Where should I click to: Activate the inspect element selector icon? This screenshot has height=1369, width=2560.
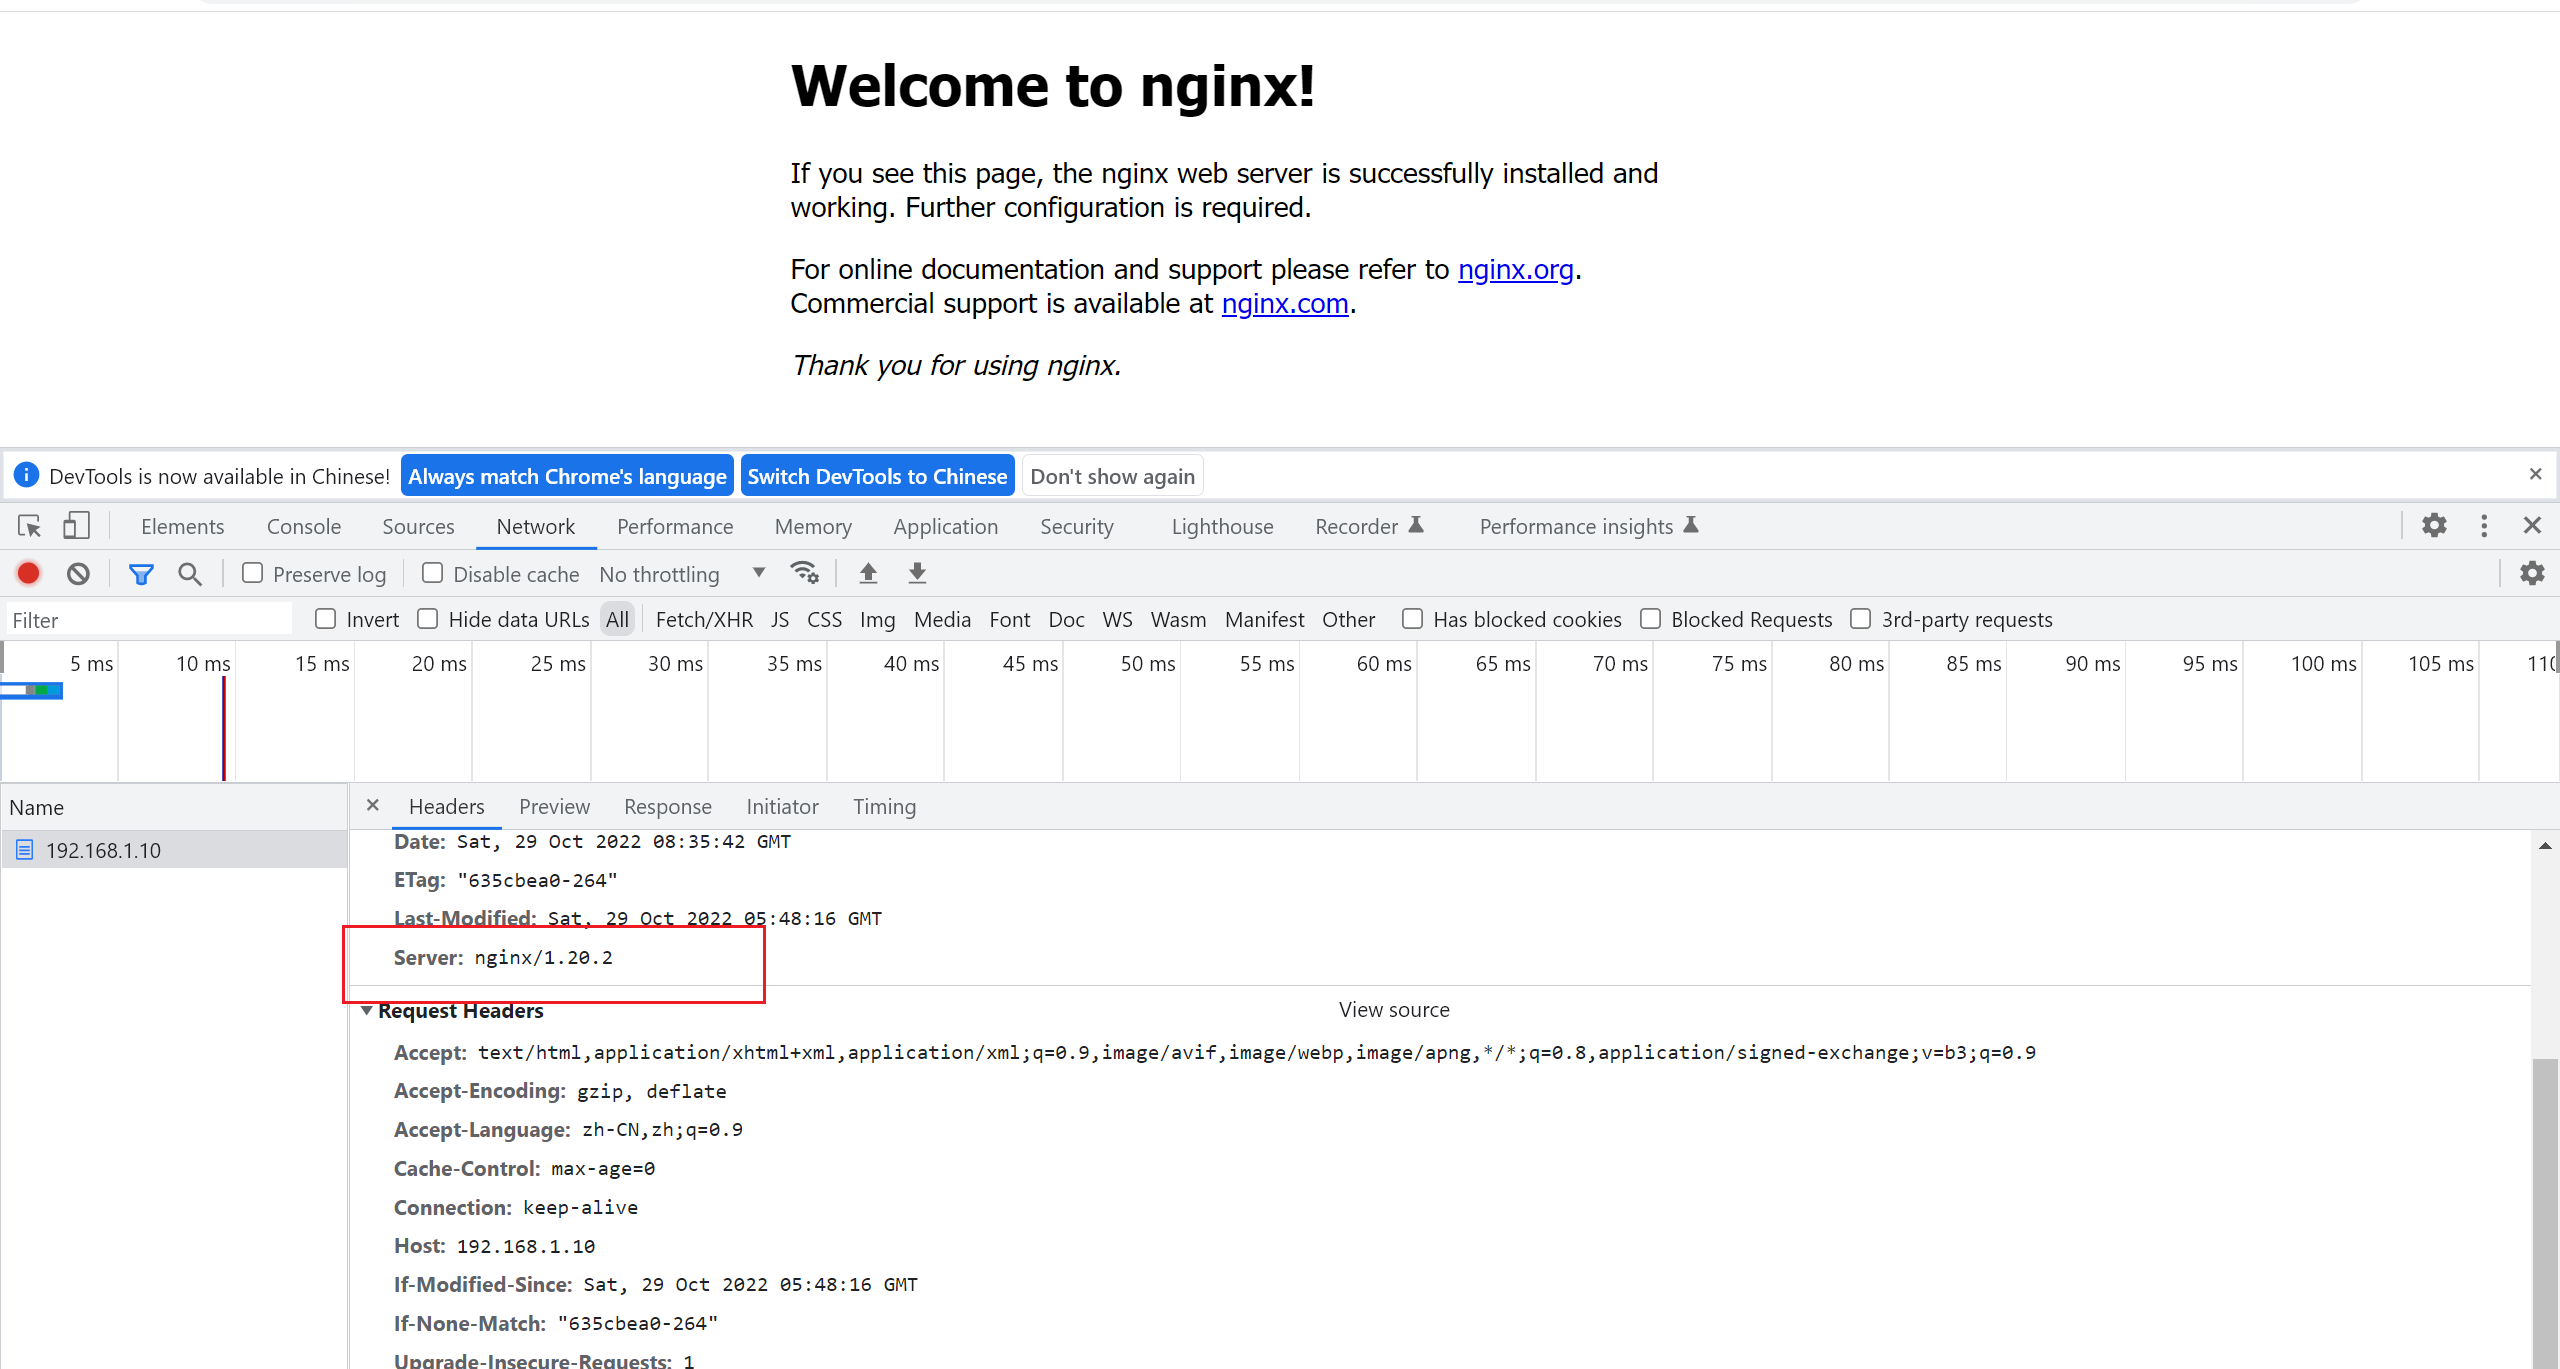29,526
